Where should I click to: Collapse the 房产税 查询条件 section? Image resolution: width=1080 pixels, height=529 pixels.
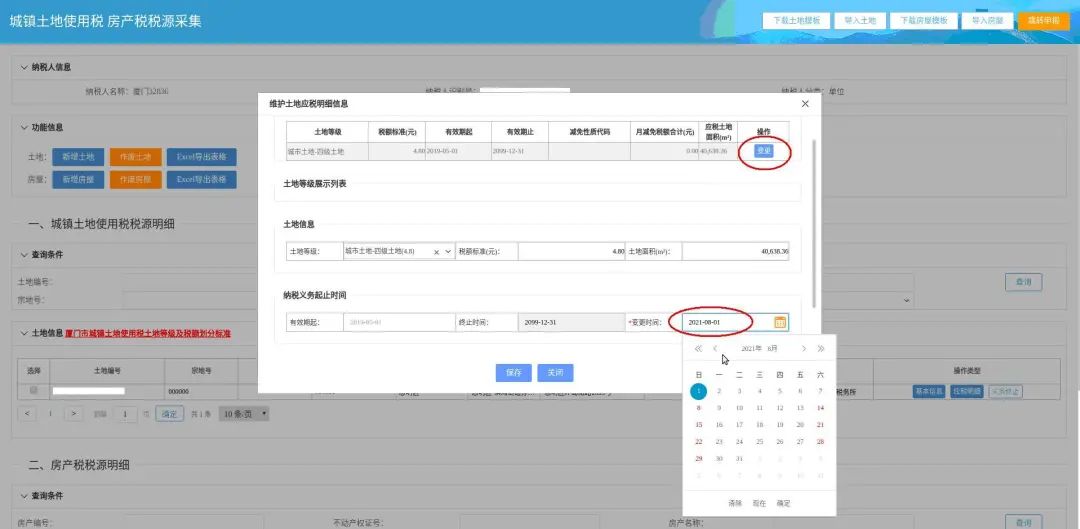click(24, 496)
